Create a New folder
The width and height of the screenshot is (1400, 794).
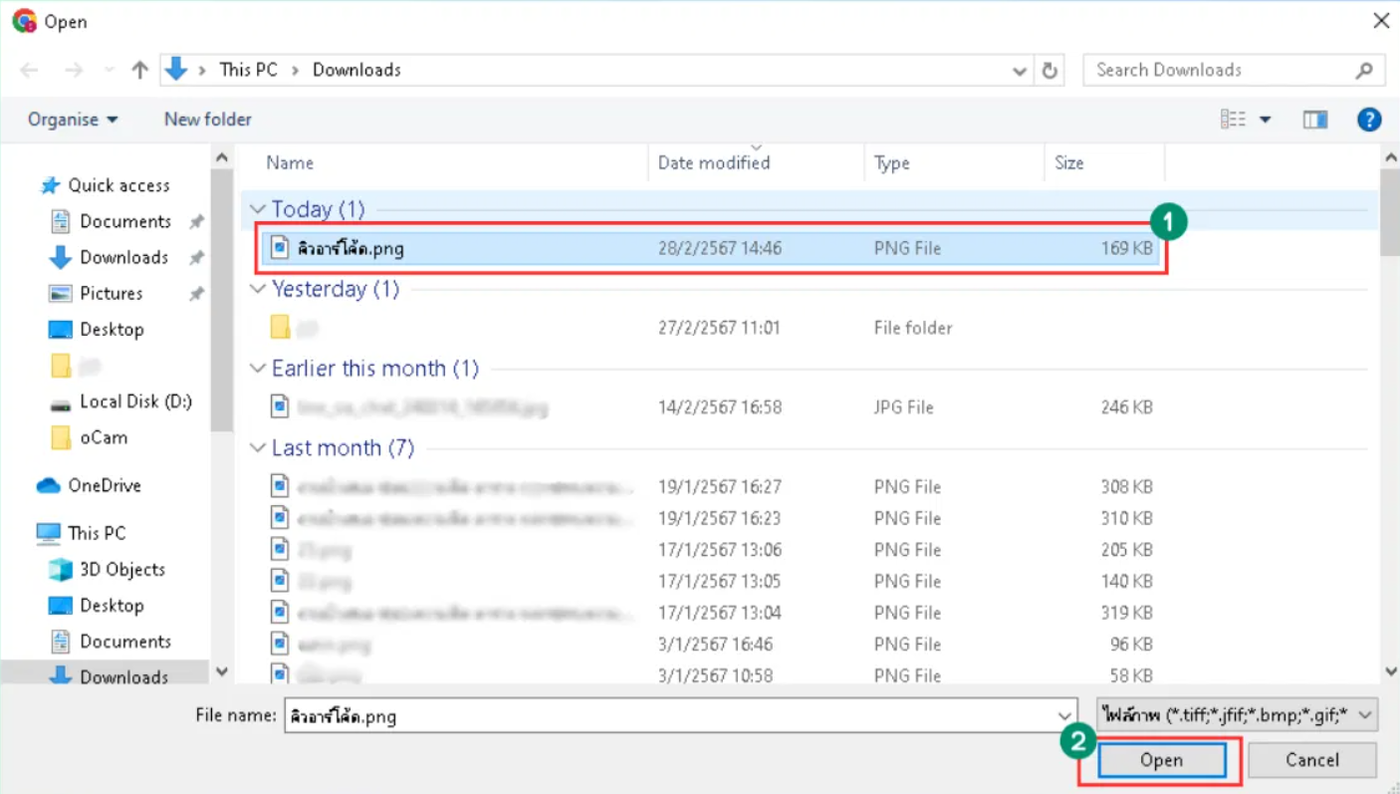click(x=208, y=119)
